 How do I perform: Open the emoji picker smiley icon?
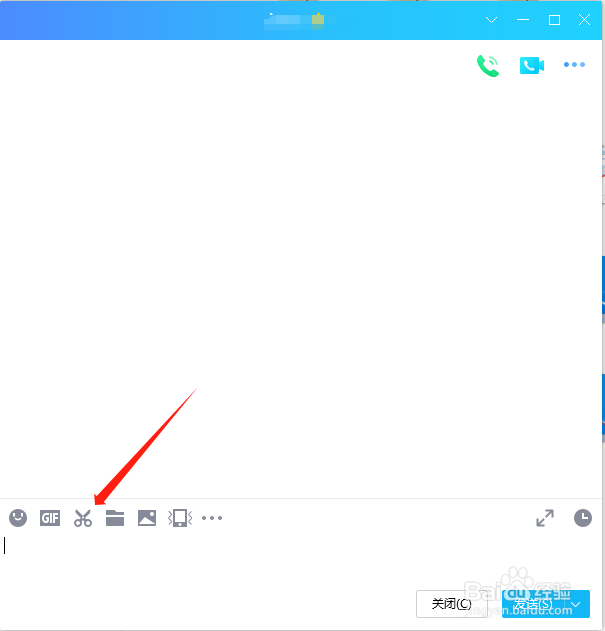click(x=18, y=518)
